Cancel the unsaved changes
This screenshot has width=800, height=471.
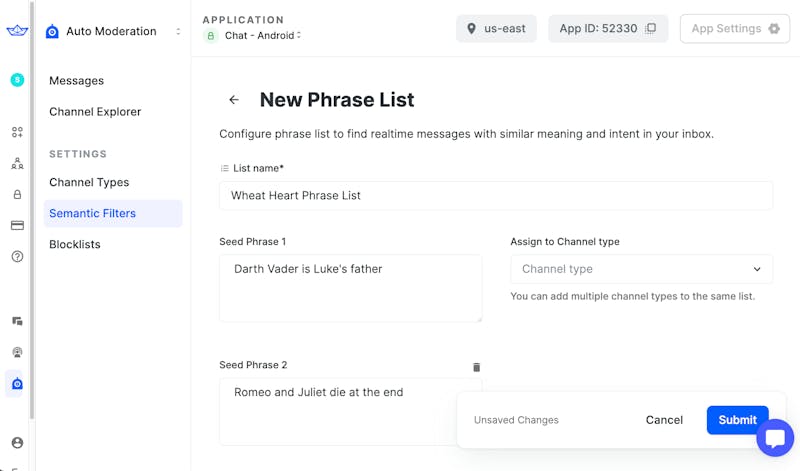[664, 420]
